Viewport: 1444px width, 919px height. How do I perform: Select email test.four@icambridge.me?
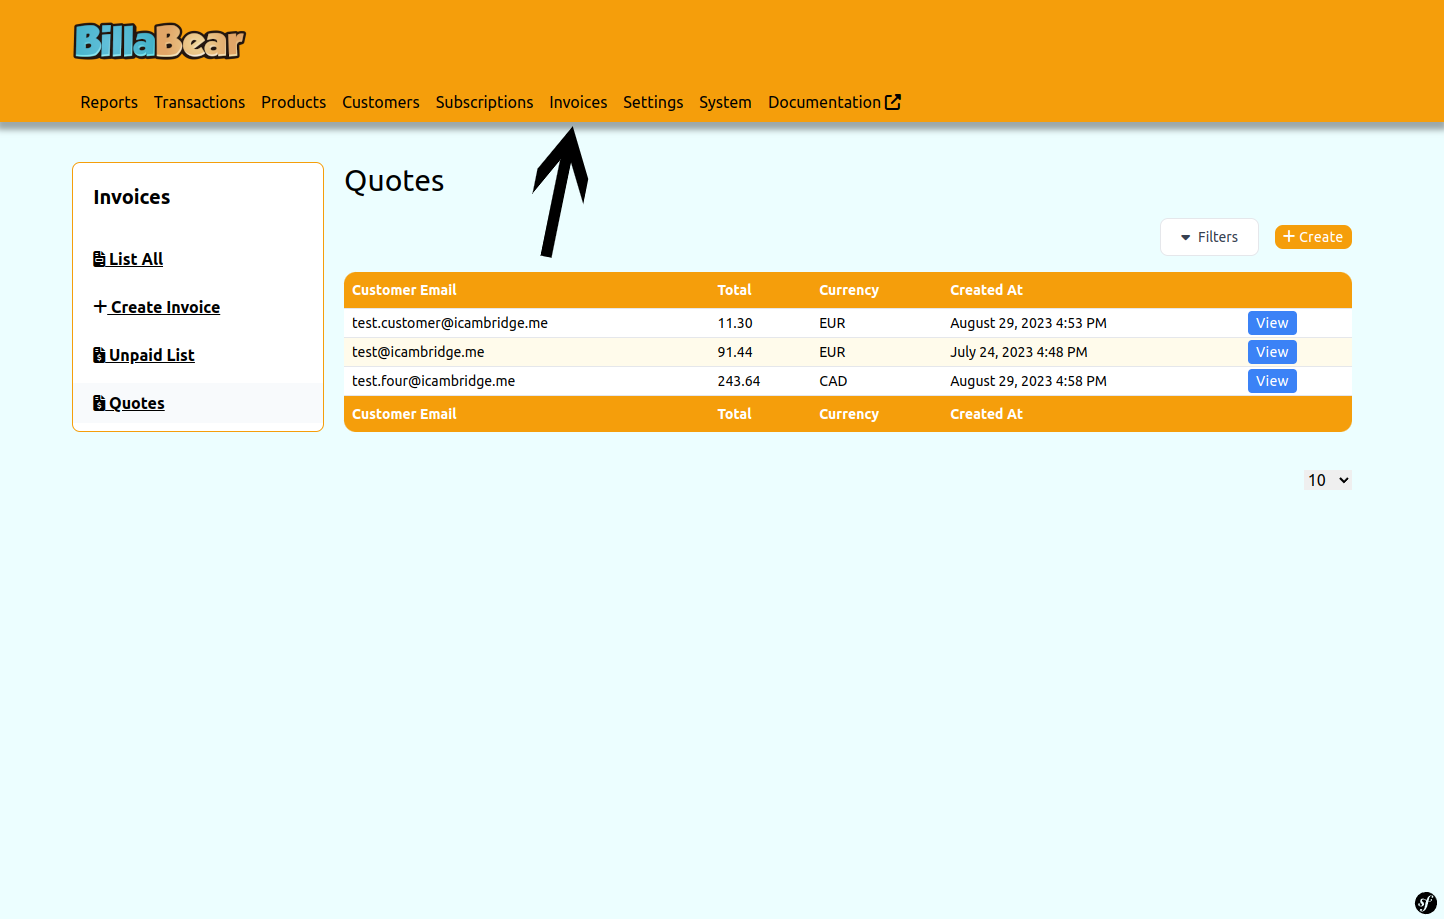433,381
